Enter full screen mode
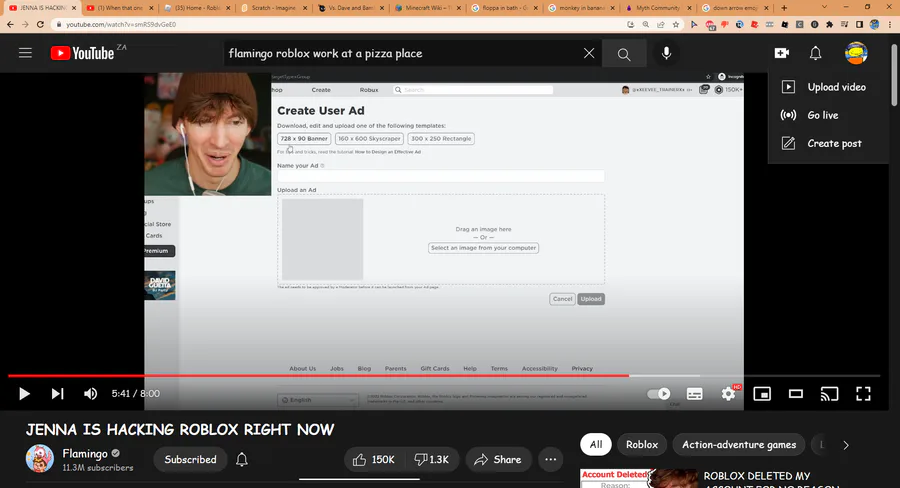Viewport: 900px width, 488px height. [863, 394]
